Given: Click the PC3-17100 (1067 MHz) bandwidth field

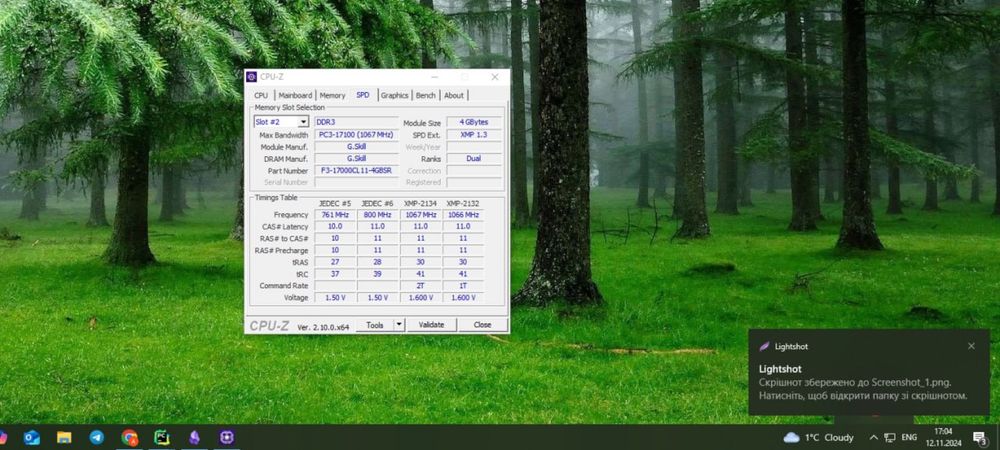Looking at the screenshot, I should pyautogui.click(x=357, y=134).
